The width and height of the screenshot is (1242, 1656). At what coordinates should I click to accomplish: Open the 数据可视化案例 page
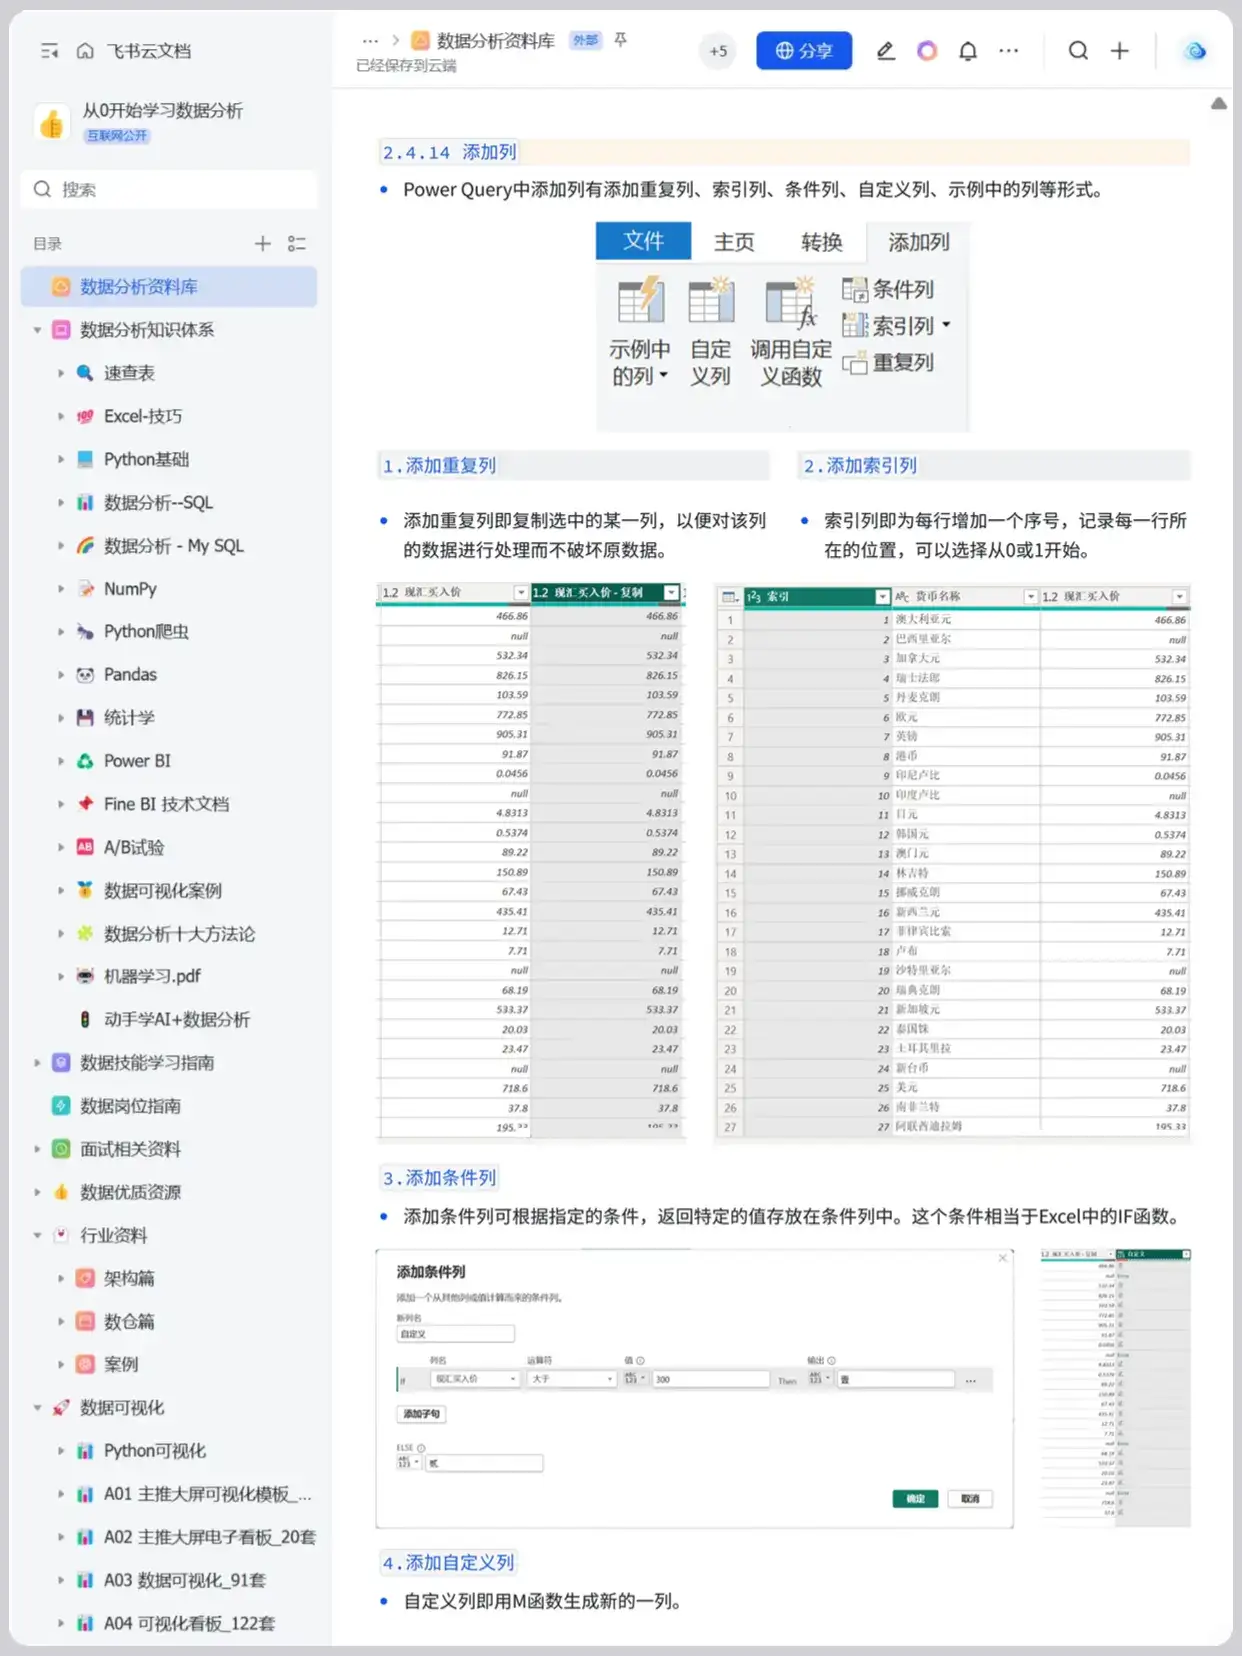point(162,890)
